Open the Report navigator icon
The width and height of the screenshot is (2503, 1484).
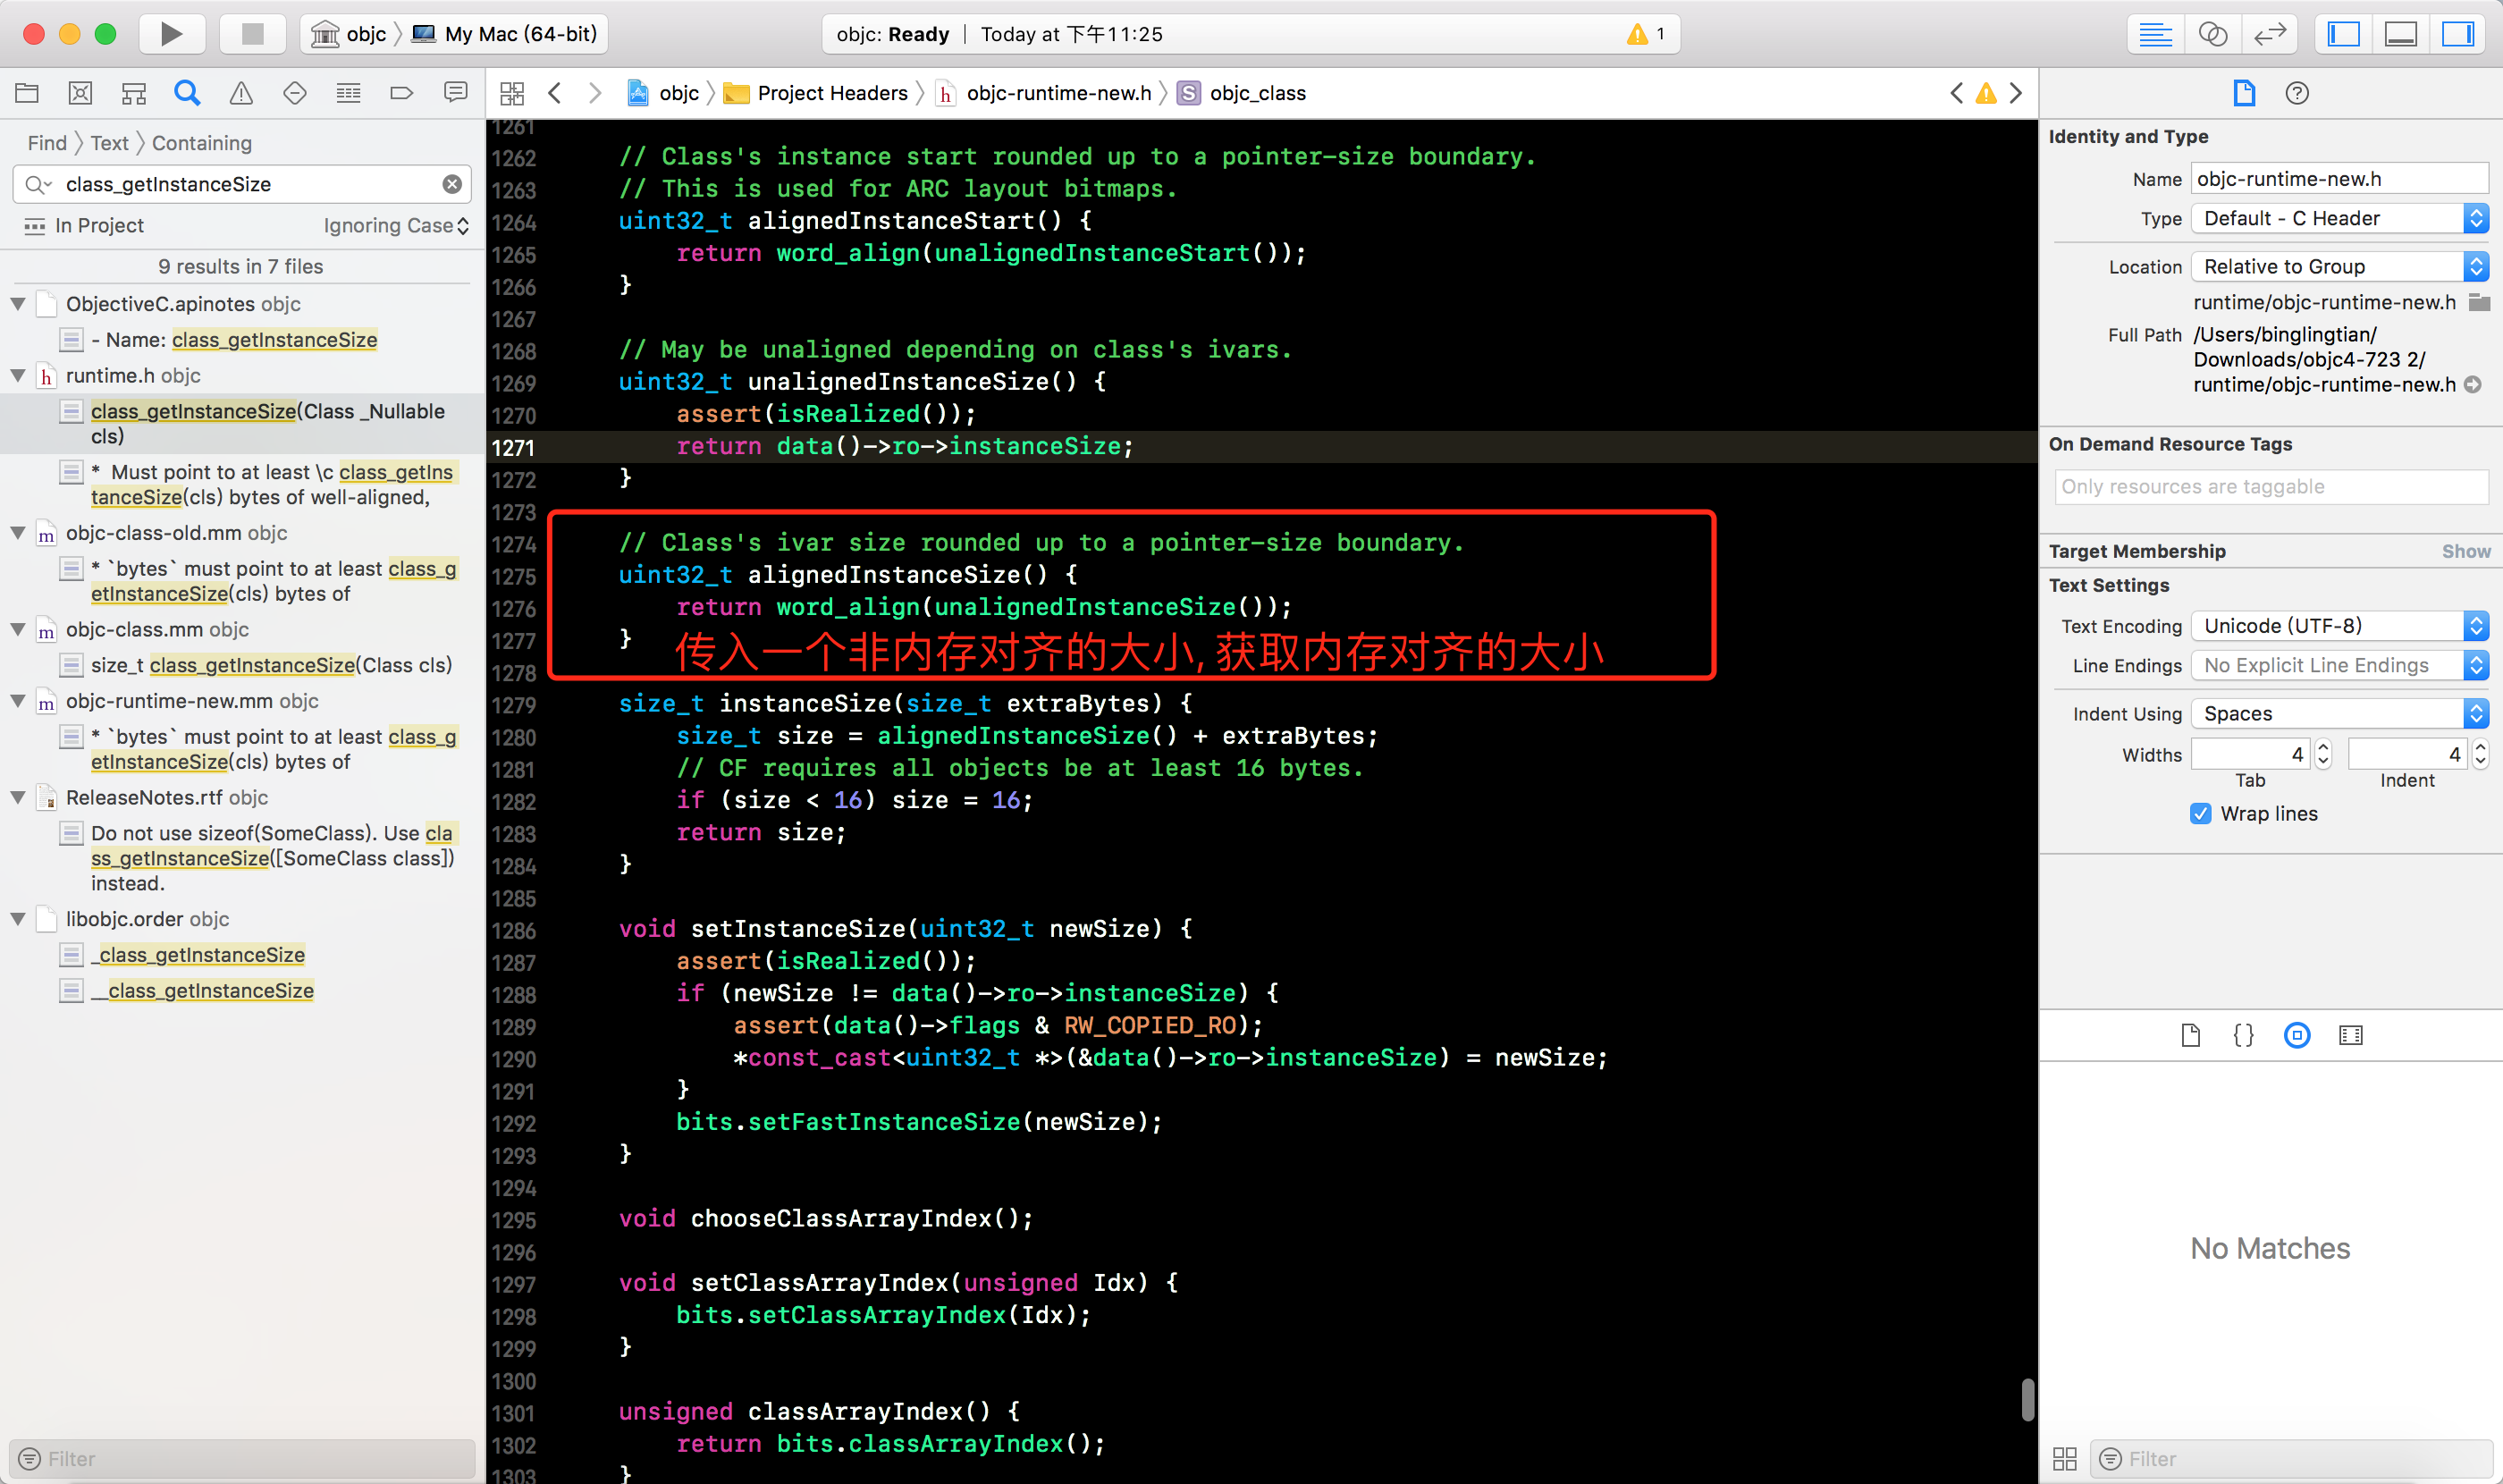tap(455, 93)
